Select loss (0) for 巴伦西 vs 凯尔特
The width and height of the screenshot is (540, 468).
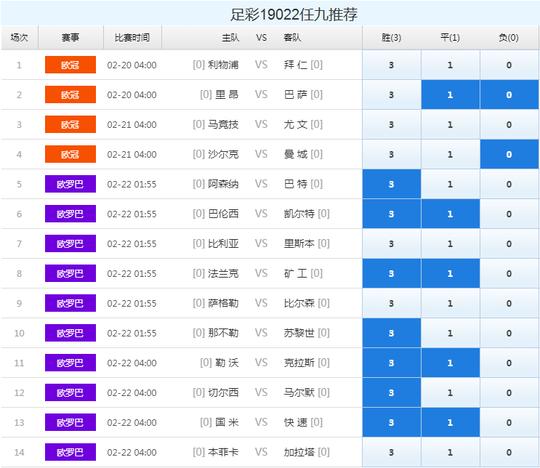(509, 214)
